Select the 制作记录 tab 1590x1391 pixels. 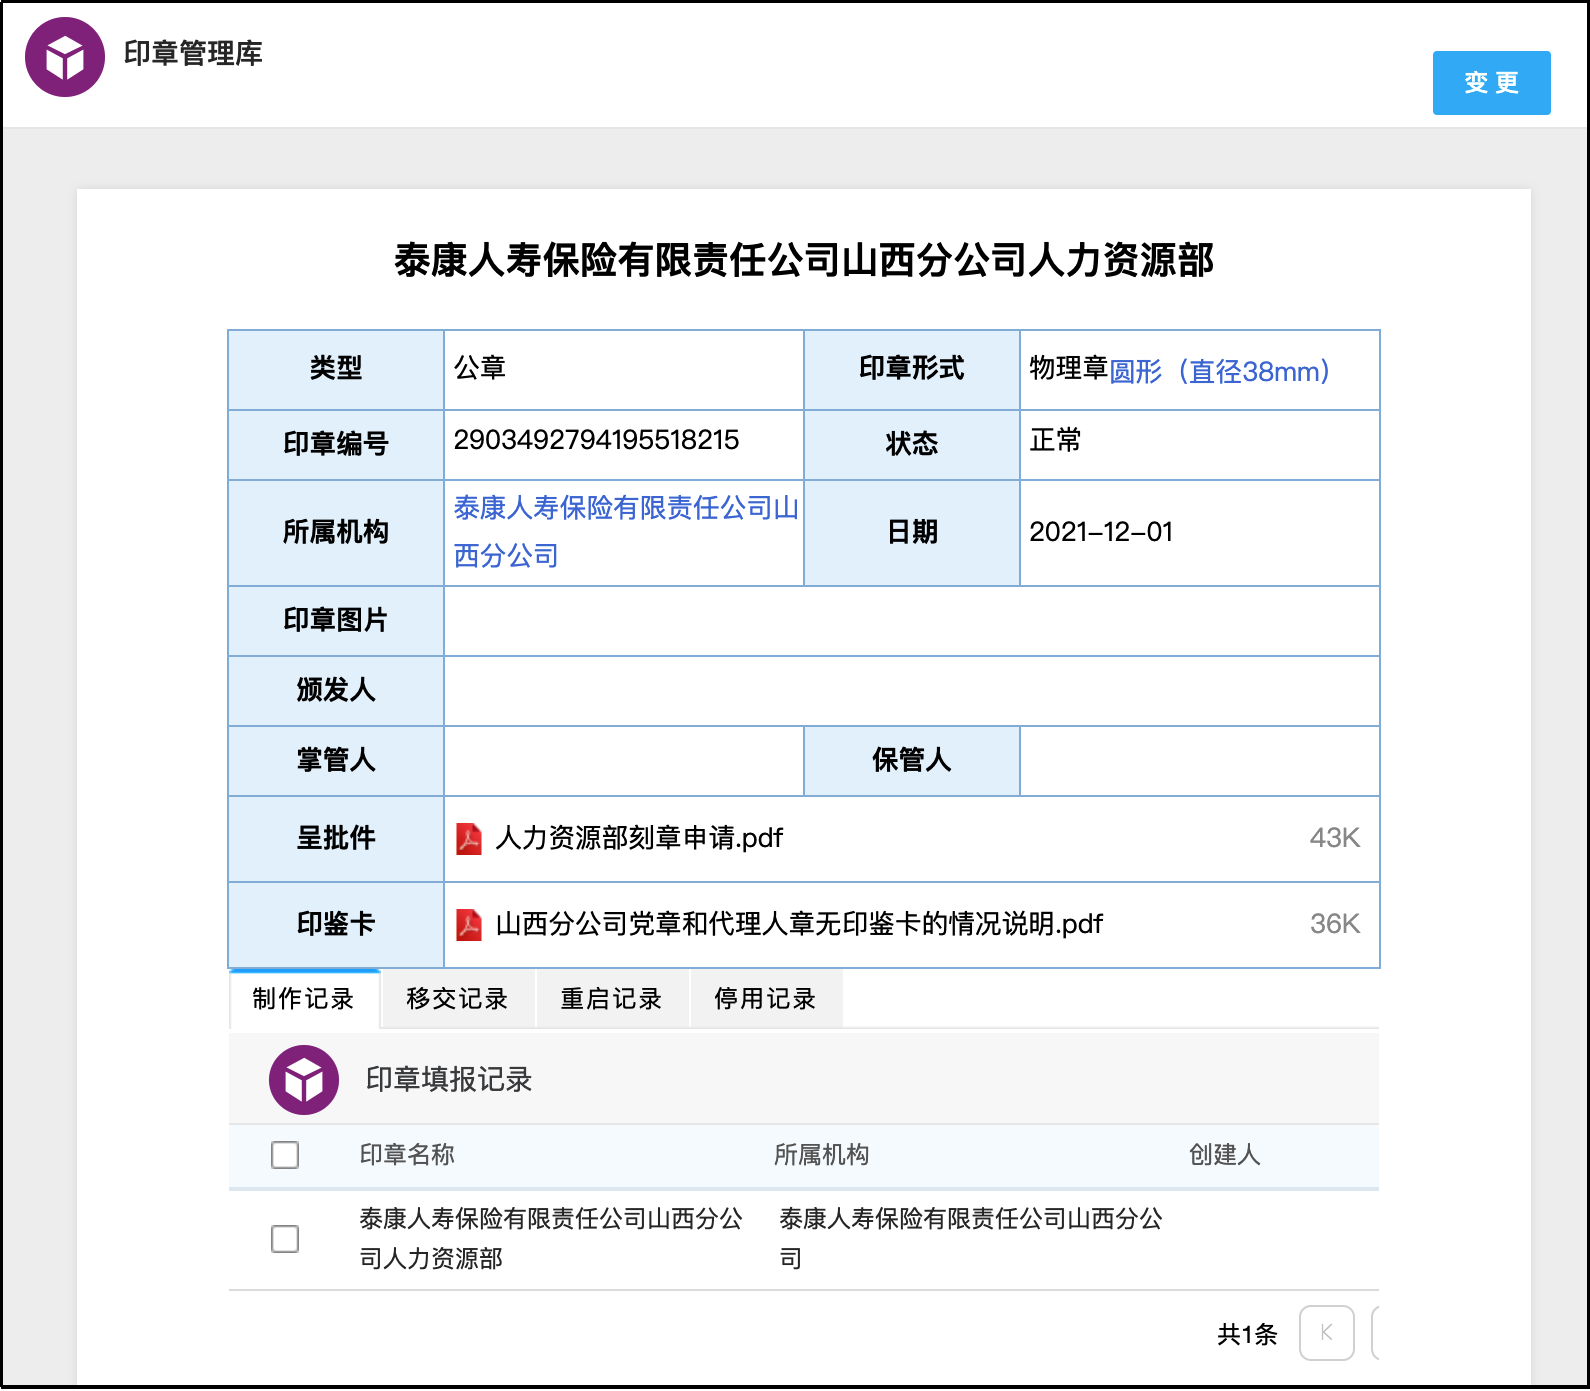click(304, 999)
